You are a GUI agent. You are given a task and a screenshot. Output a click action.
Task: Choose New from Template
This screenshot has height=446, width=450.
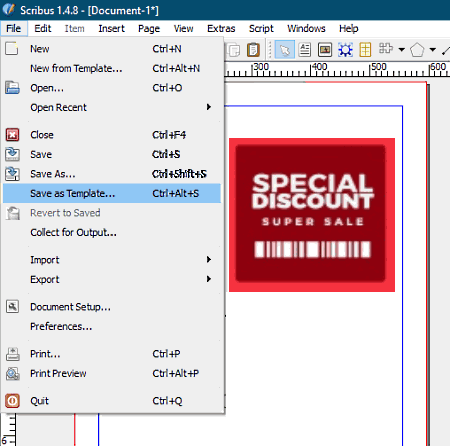[112, 68]
